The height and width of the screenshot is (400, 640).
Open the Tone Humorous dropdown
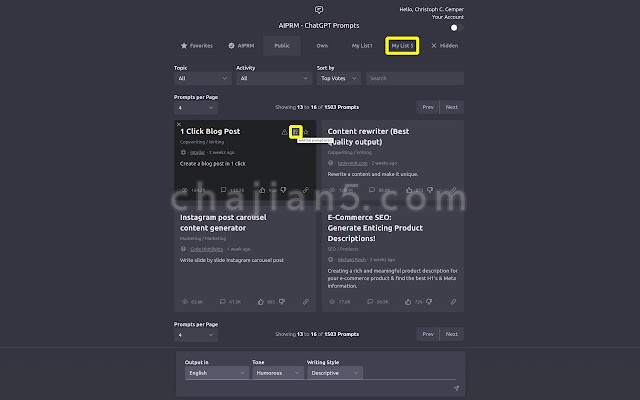click(x=278, y=373)
